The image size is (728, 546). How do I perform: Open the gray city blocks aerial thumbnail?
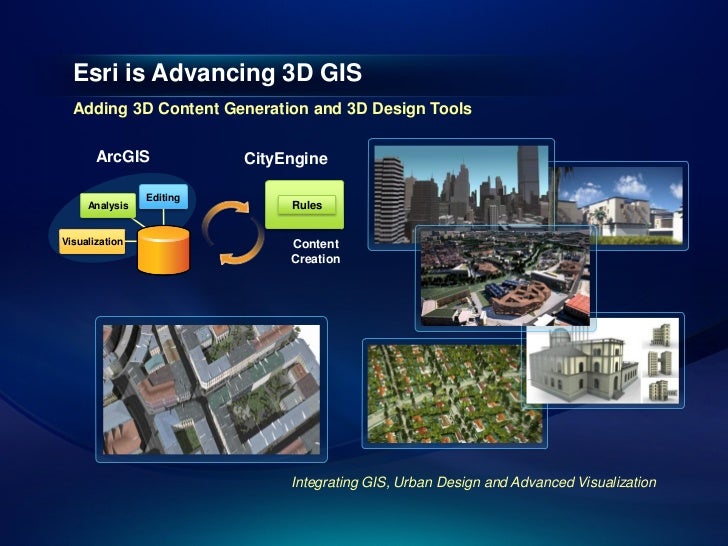click(211, 389)
